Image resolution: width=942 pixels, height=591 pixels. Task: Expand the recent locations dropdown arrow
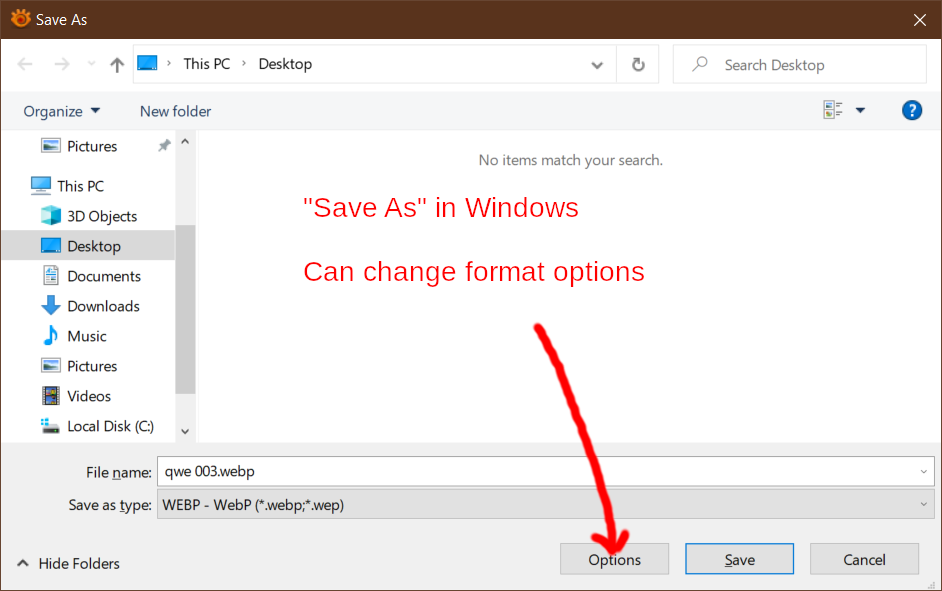(91, 64)
